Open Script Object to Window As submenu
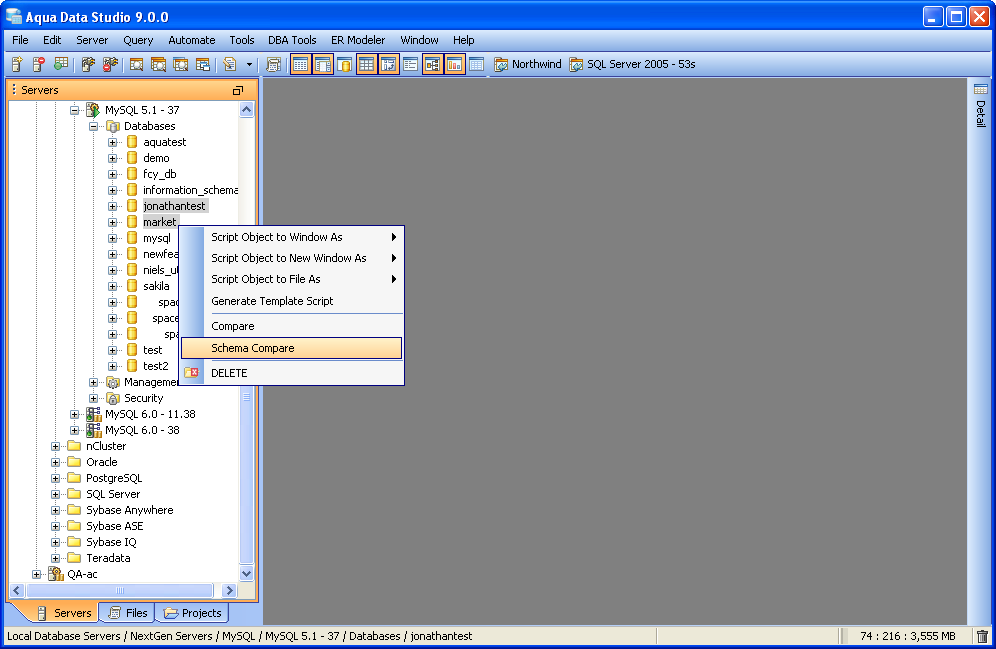996x649 pixels. point(292,237)
